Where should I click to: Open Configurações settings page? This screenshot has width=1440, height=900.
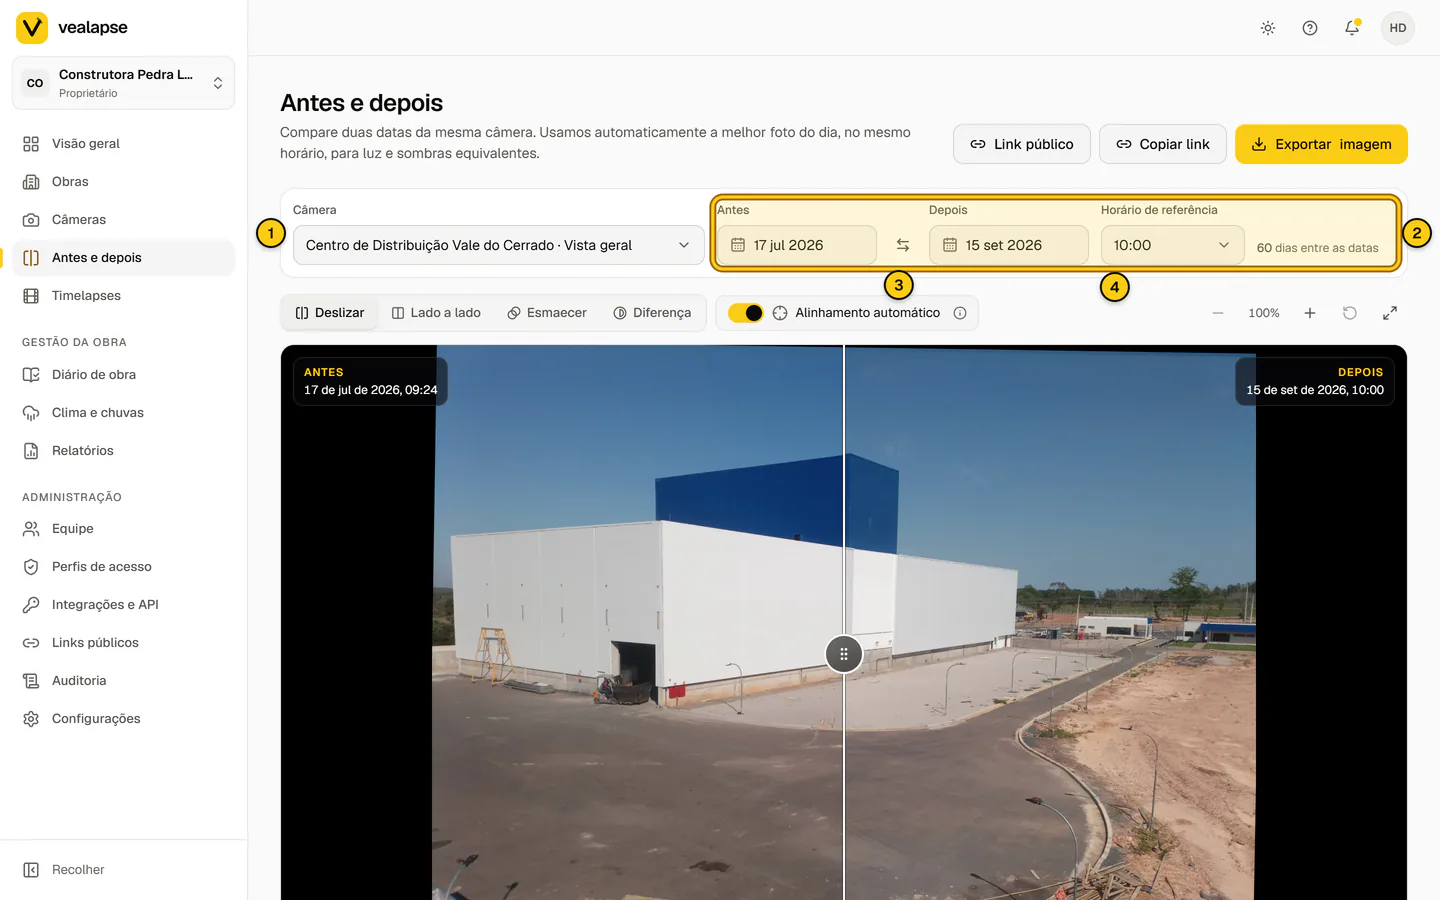(x=123, y=719)
